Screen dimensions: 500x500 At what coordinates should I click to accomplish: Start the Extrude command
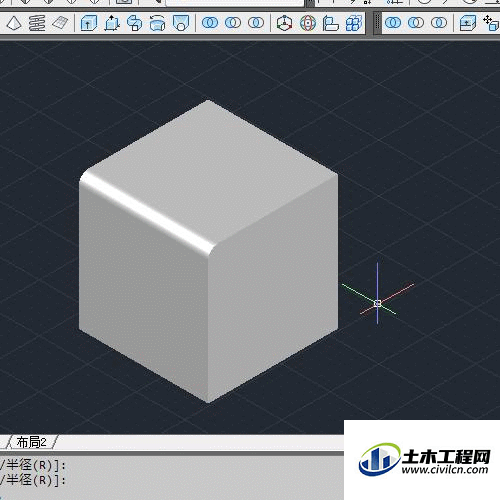89,23
